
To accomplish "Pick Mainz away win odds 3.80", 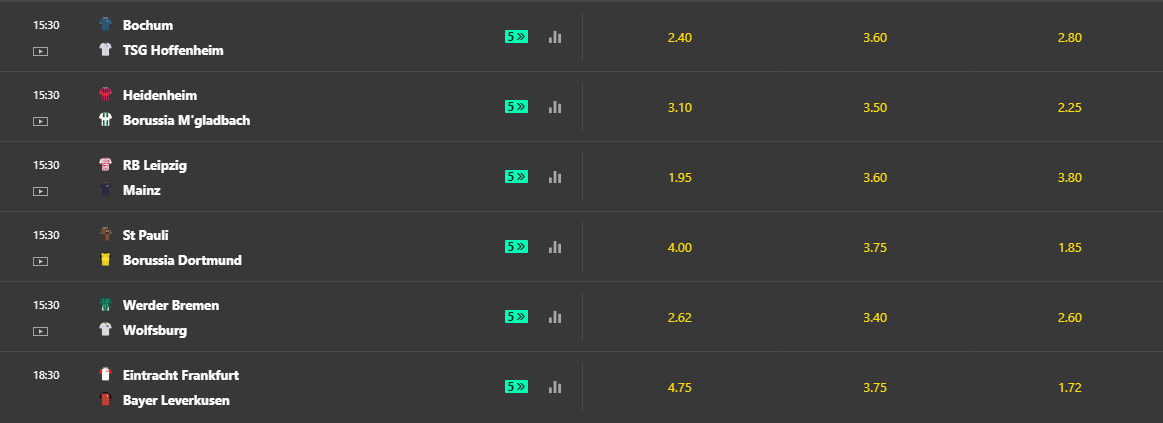I will click(1070, 177).
